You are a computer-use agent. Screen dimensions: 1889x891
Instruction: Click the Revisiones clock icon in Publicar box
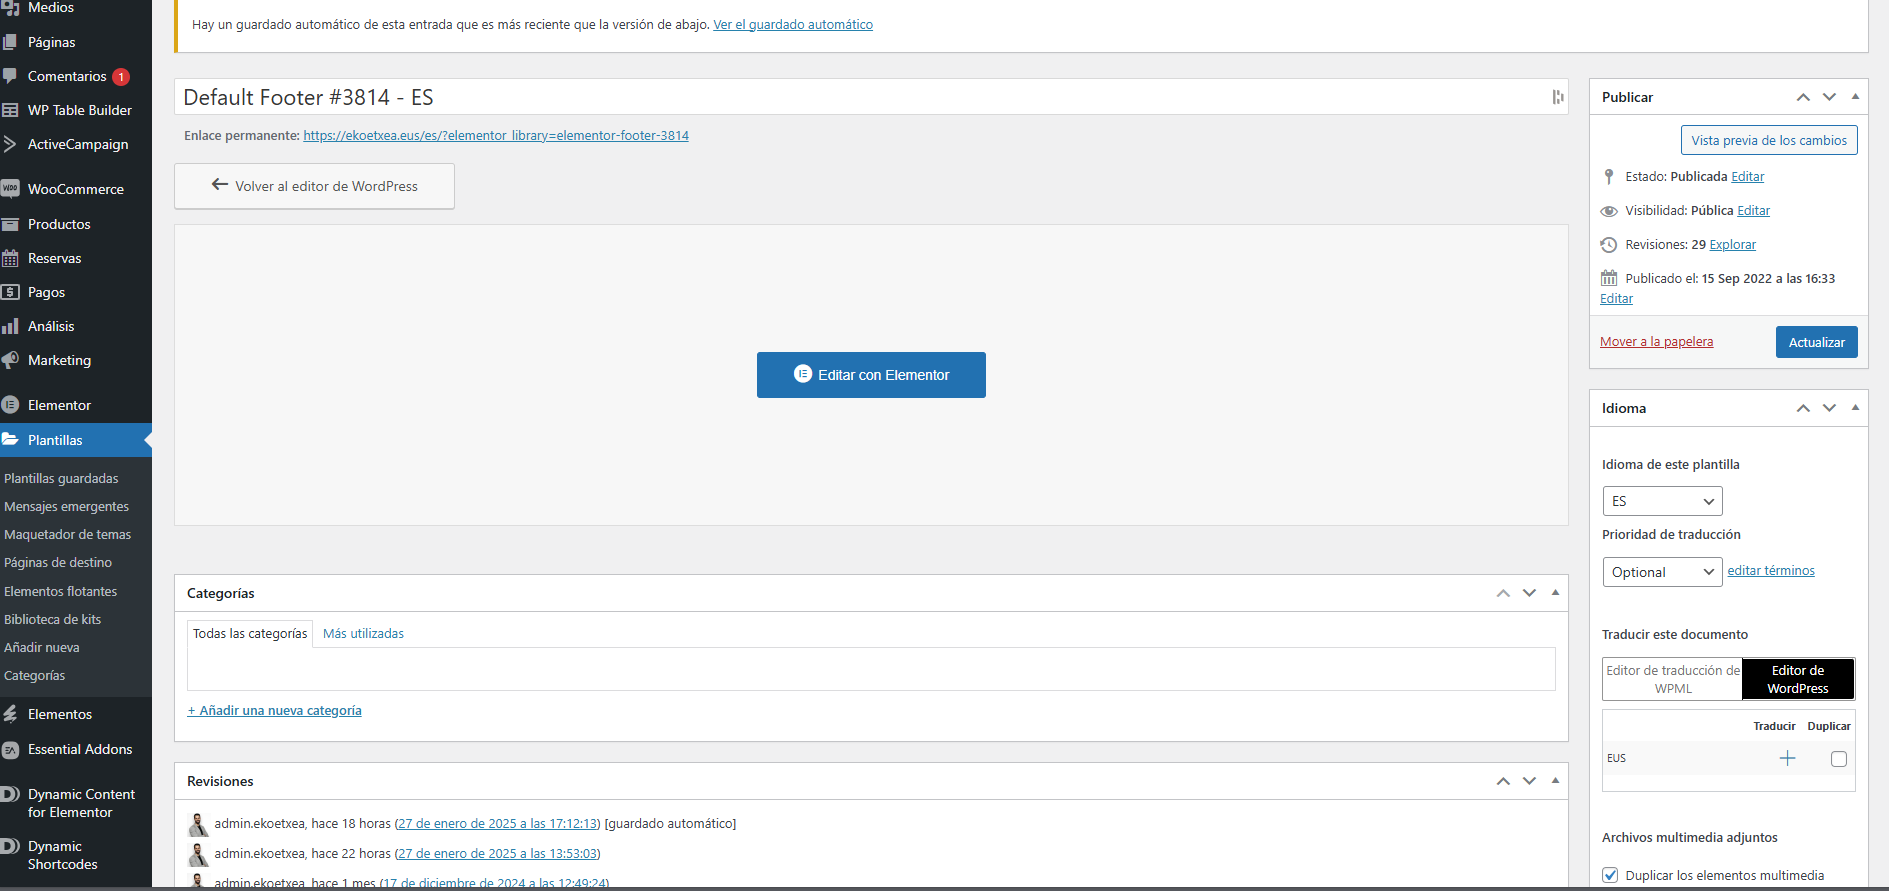click(x=1608, y=245)
